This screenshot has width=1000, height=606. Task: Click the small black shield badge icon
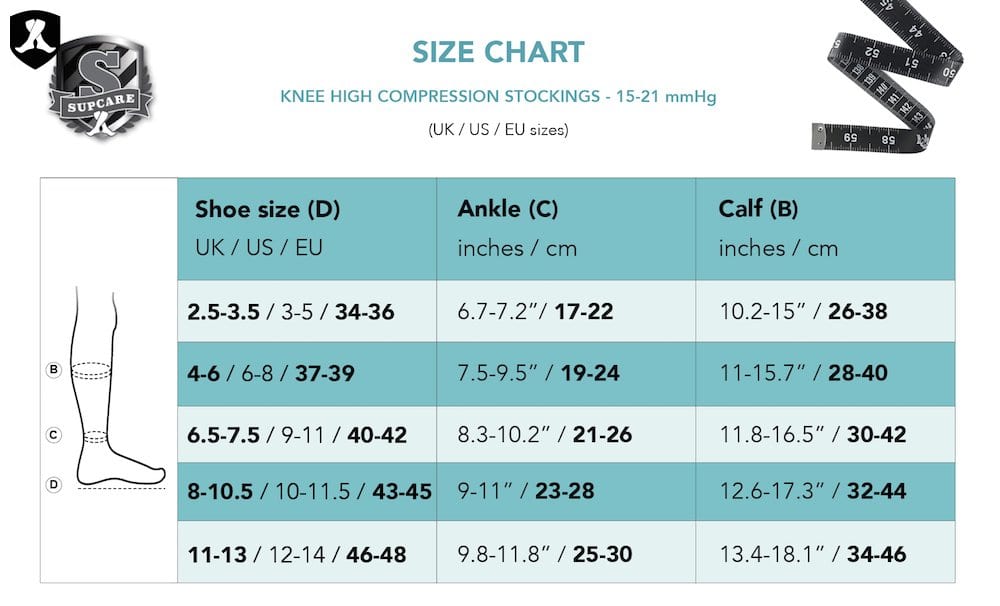click(x=34, y=39)
